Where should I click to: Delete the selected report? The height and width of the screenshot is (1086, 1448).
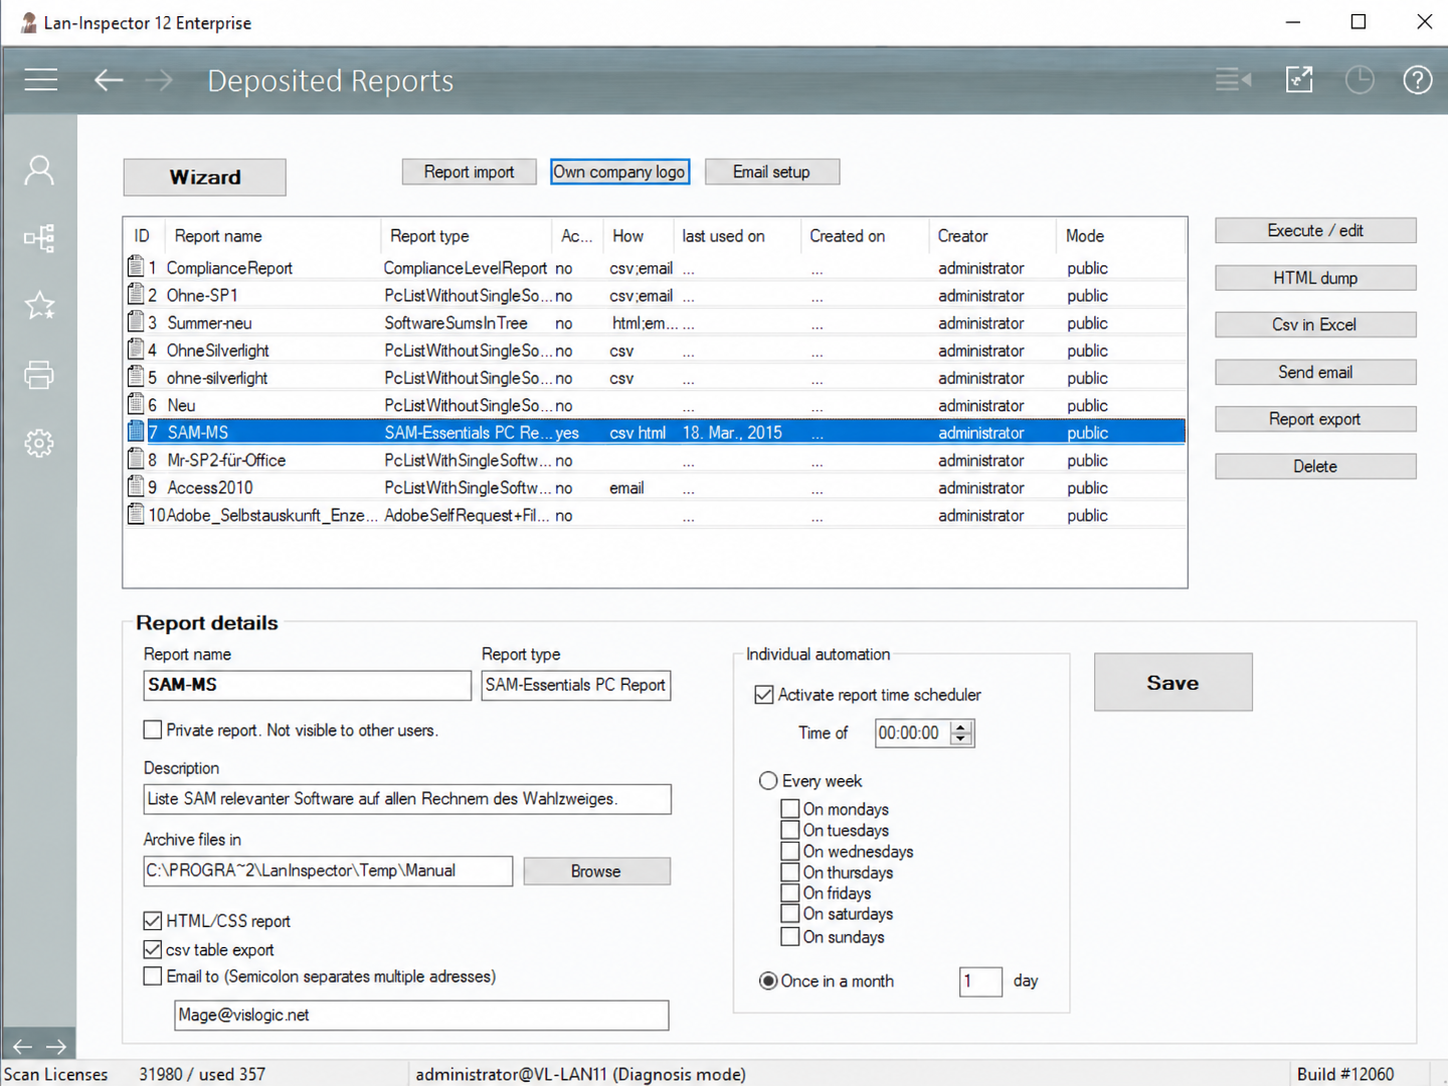click(1316, 466)
